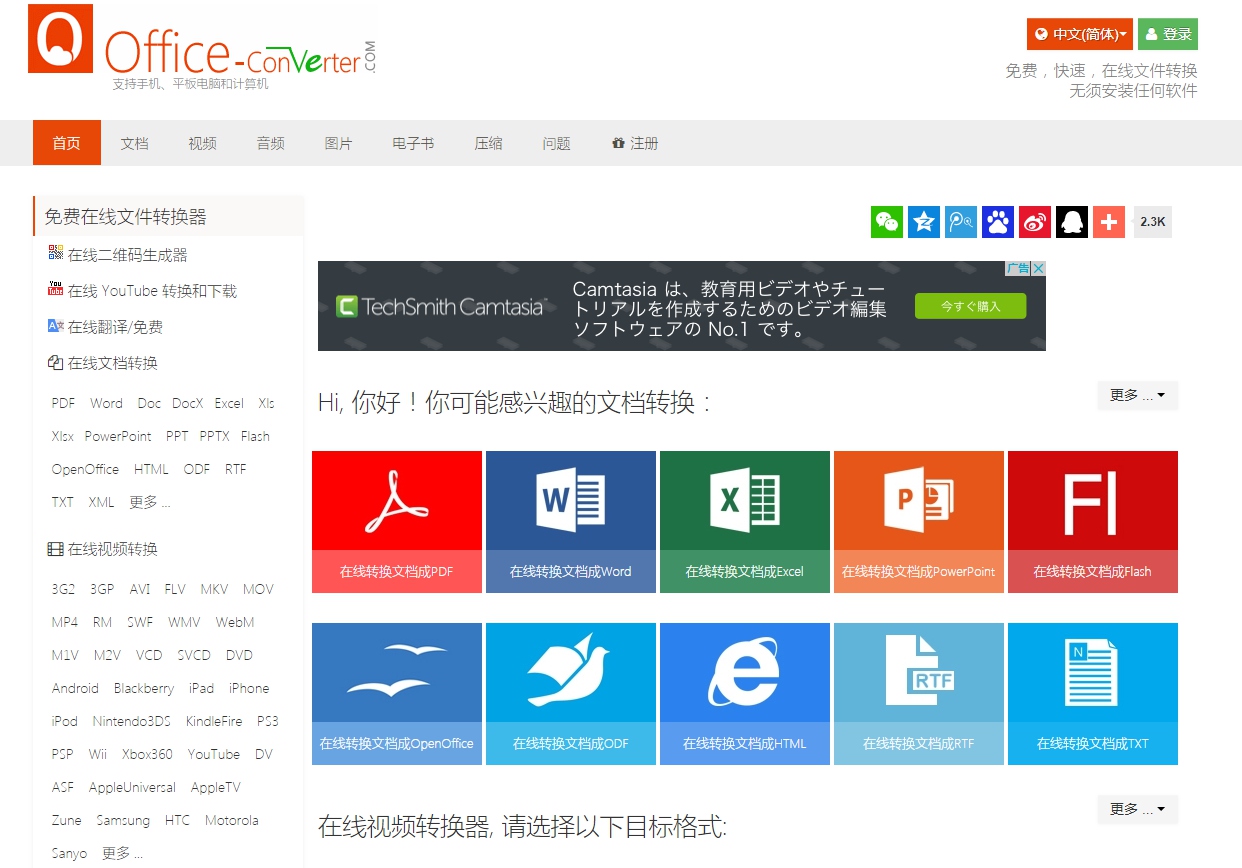Viewport: 1242px width, 868px height.
Task: Switch to the 视频 tab
Action: tap(201, 143)
